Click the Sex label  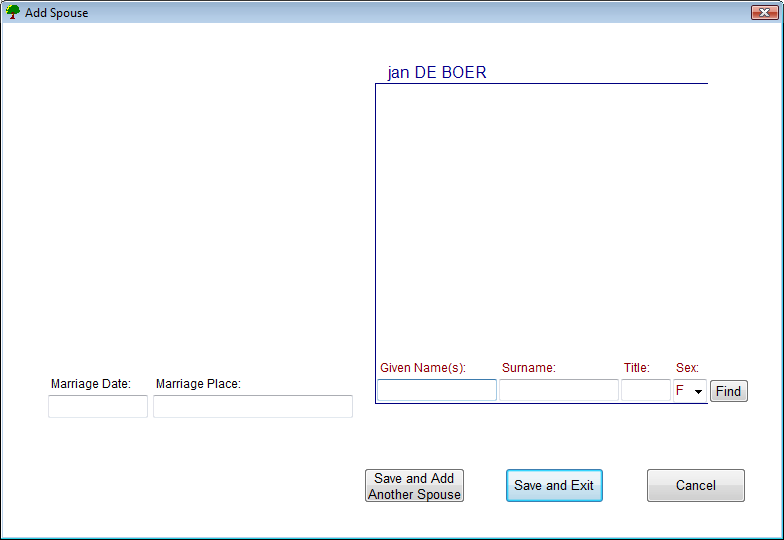coord(687,368)
